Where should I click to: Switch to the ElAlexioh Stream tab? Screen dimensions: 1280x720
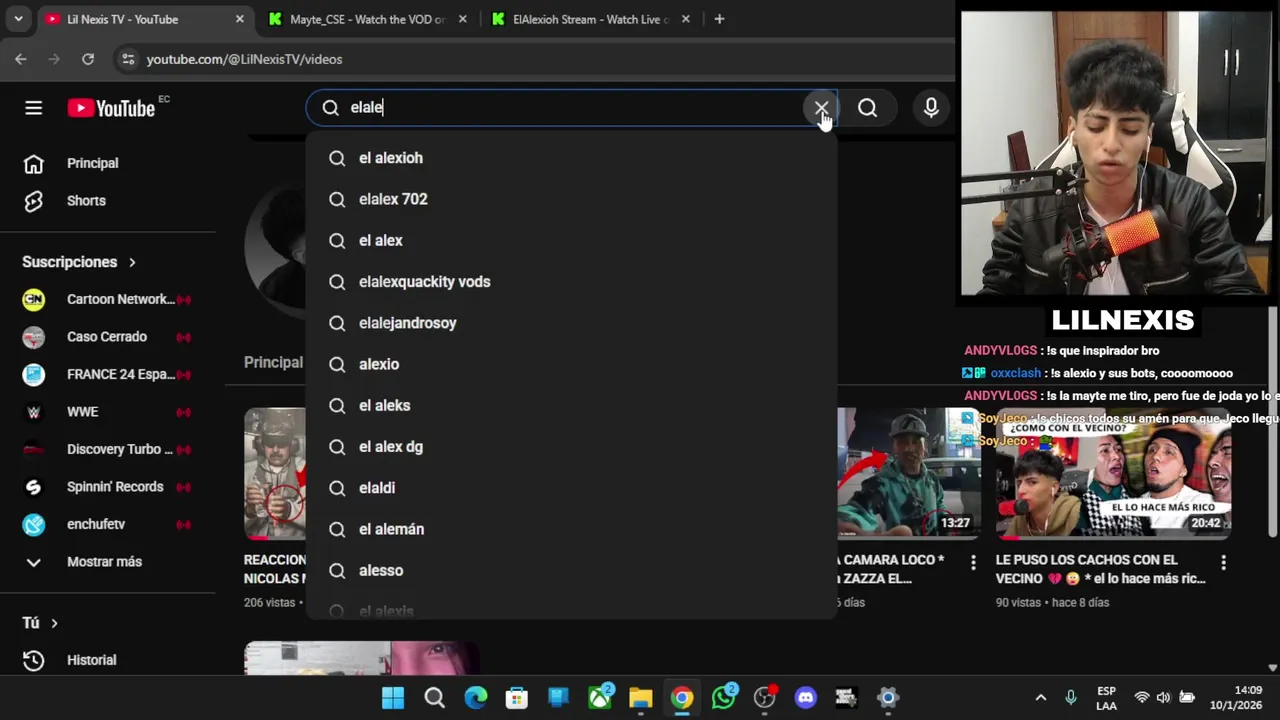(590, 19)
